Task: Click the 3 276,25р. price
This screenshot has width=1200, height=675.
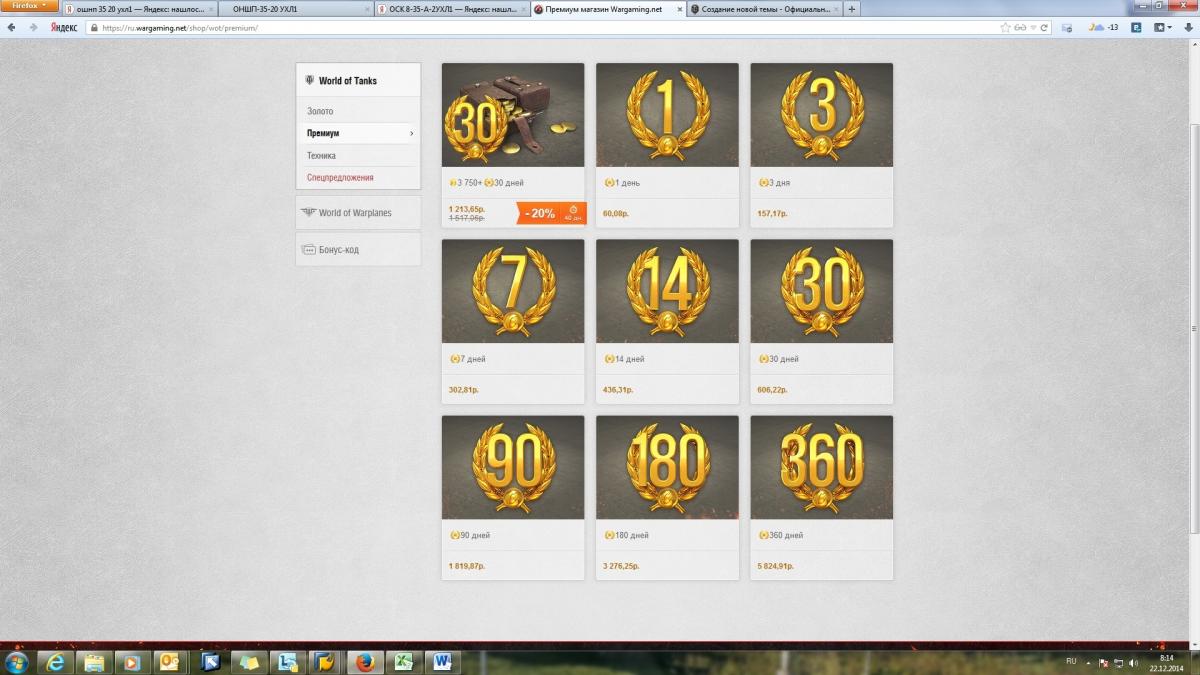Action: point(622,565)
